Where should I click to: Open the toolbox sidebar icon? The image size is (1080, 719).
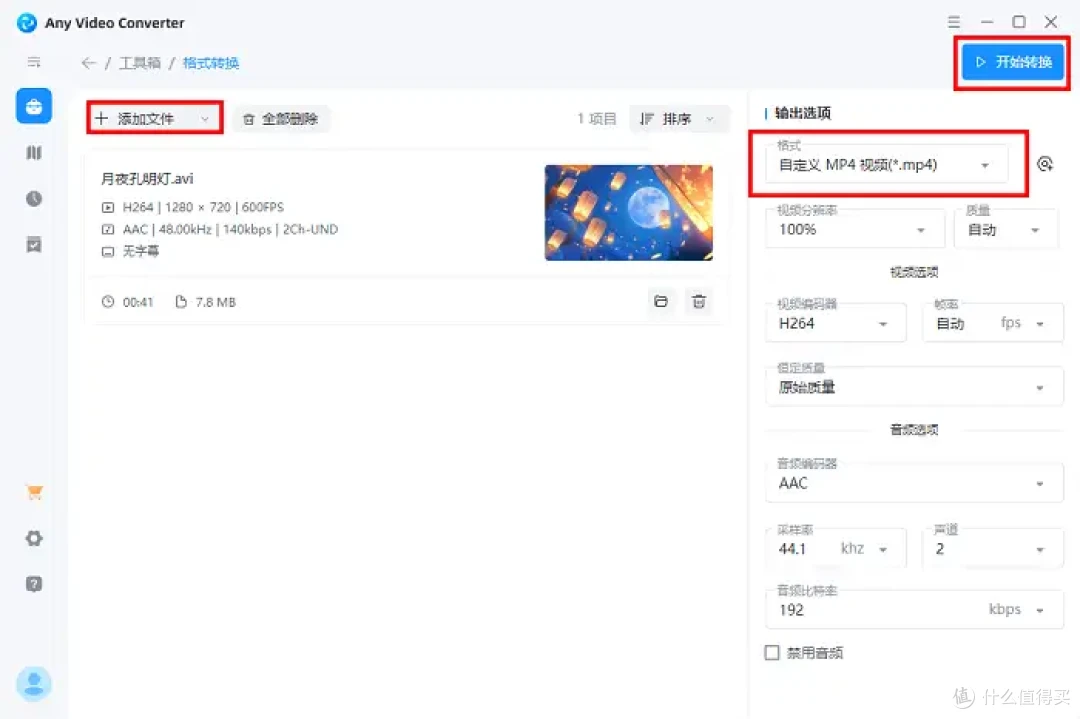coord(34,106)
